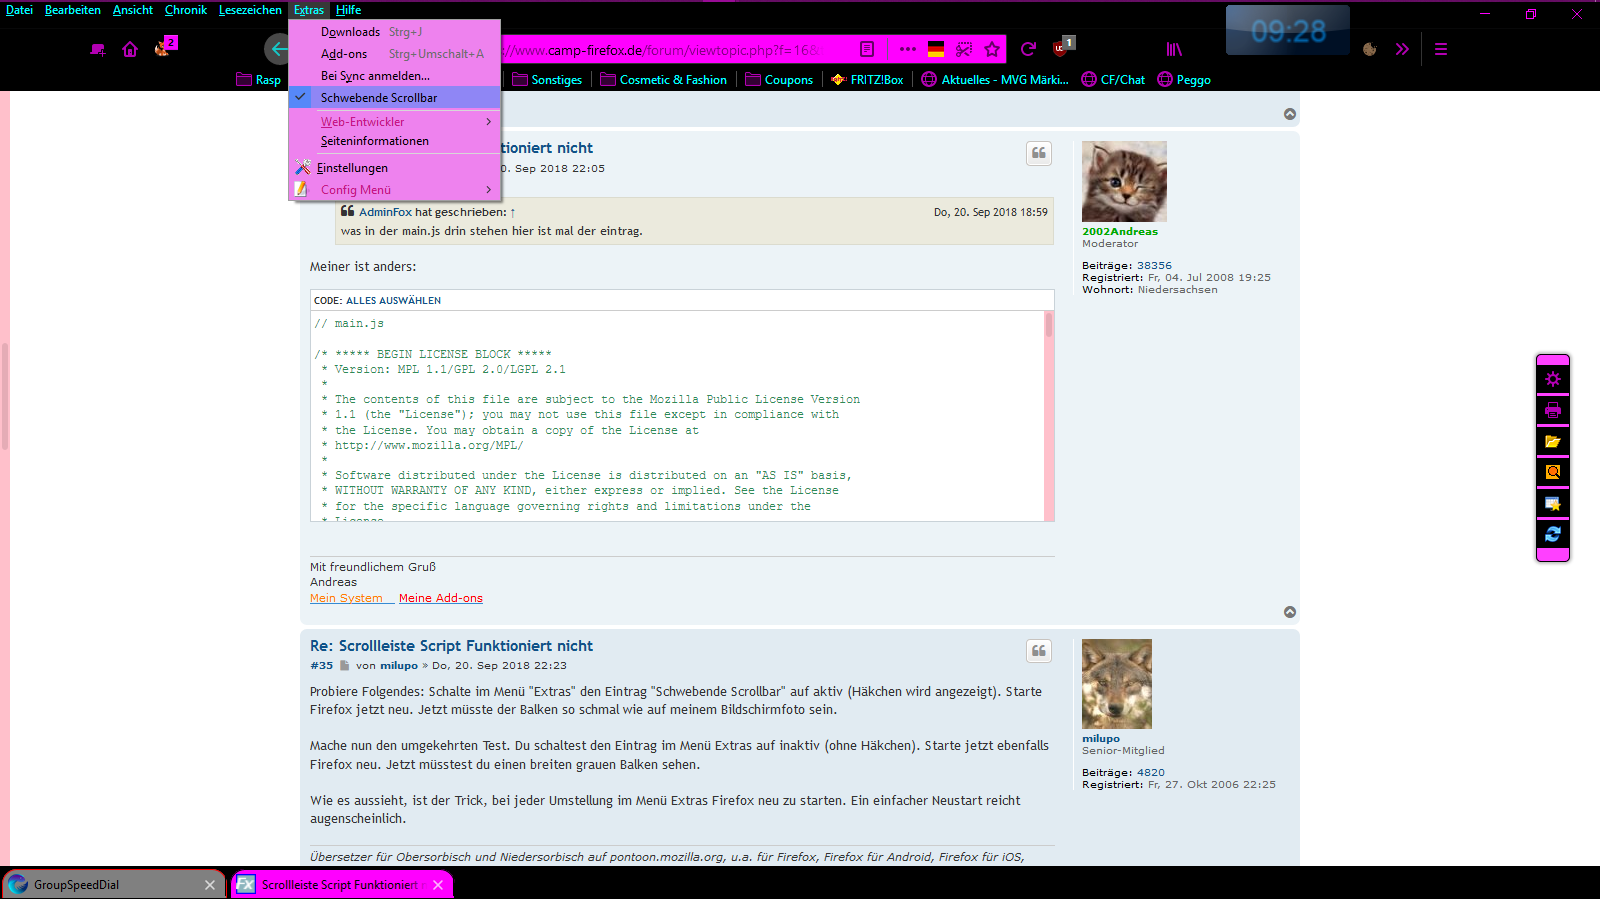Click the home button in the toolbar
The image size is (1600, 900).
(130, 49)
